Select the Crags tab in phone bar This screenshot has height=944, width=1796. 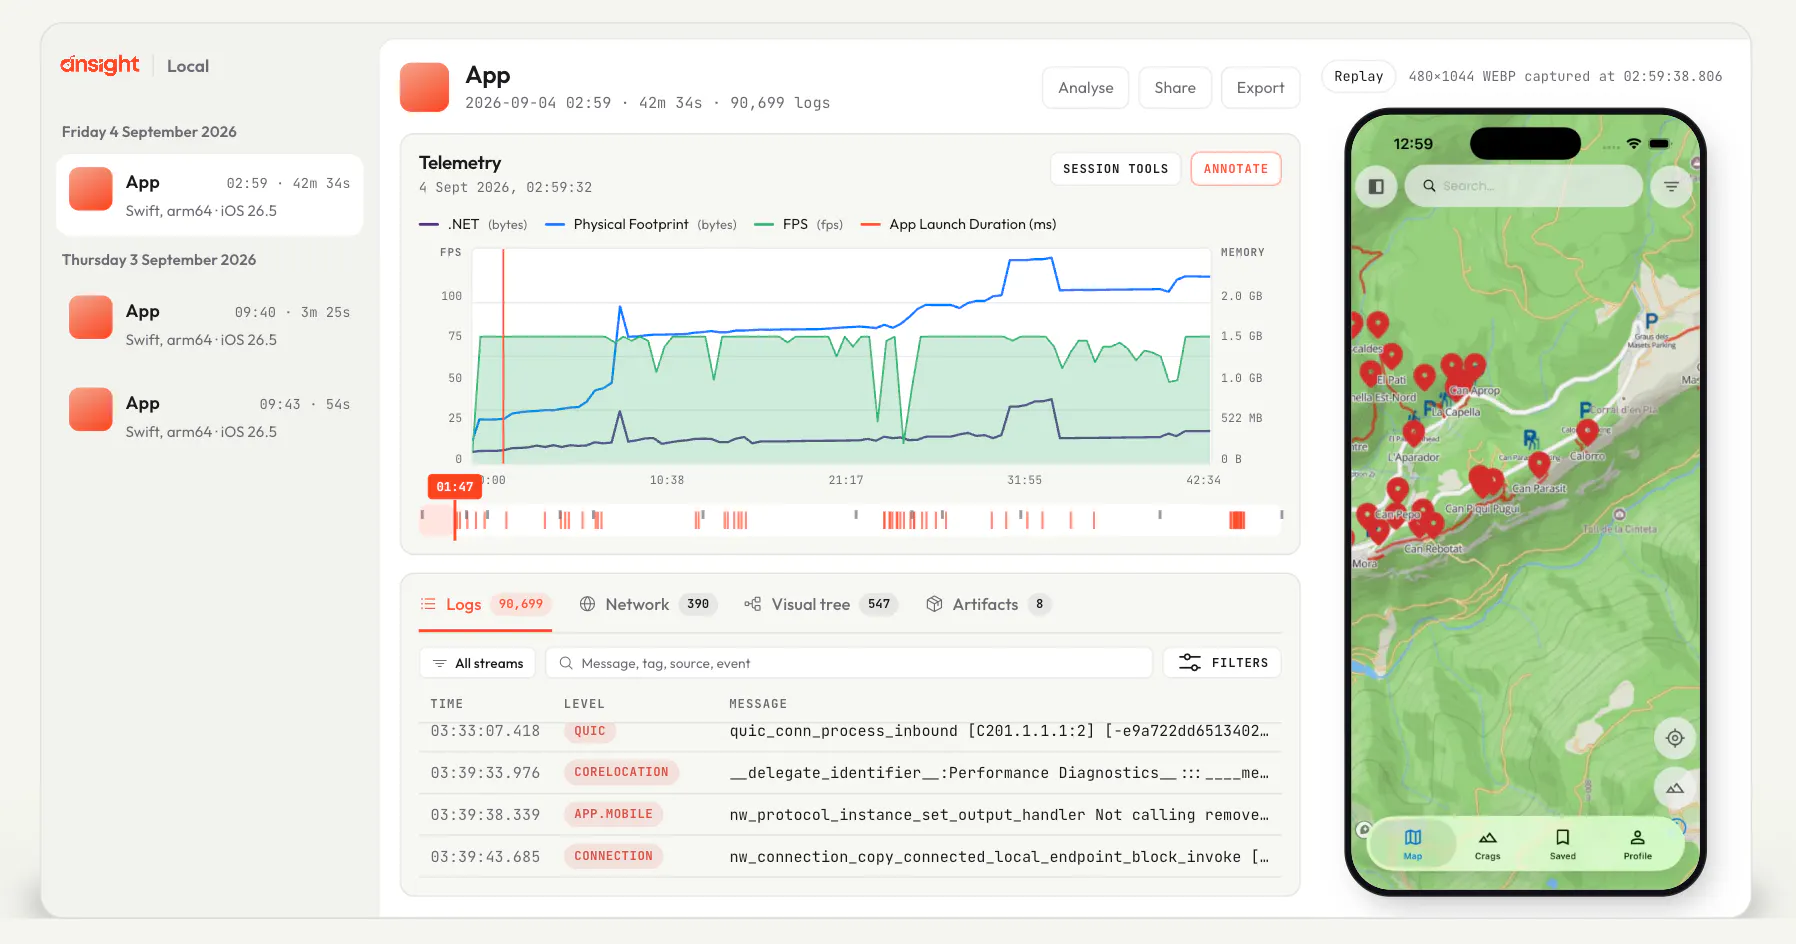(x=1487, y=844)
